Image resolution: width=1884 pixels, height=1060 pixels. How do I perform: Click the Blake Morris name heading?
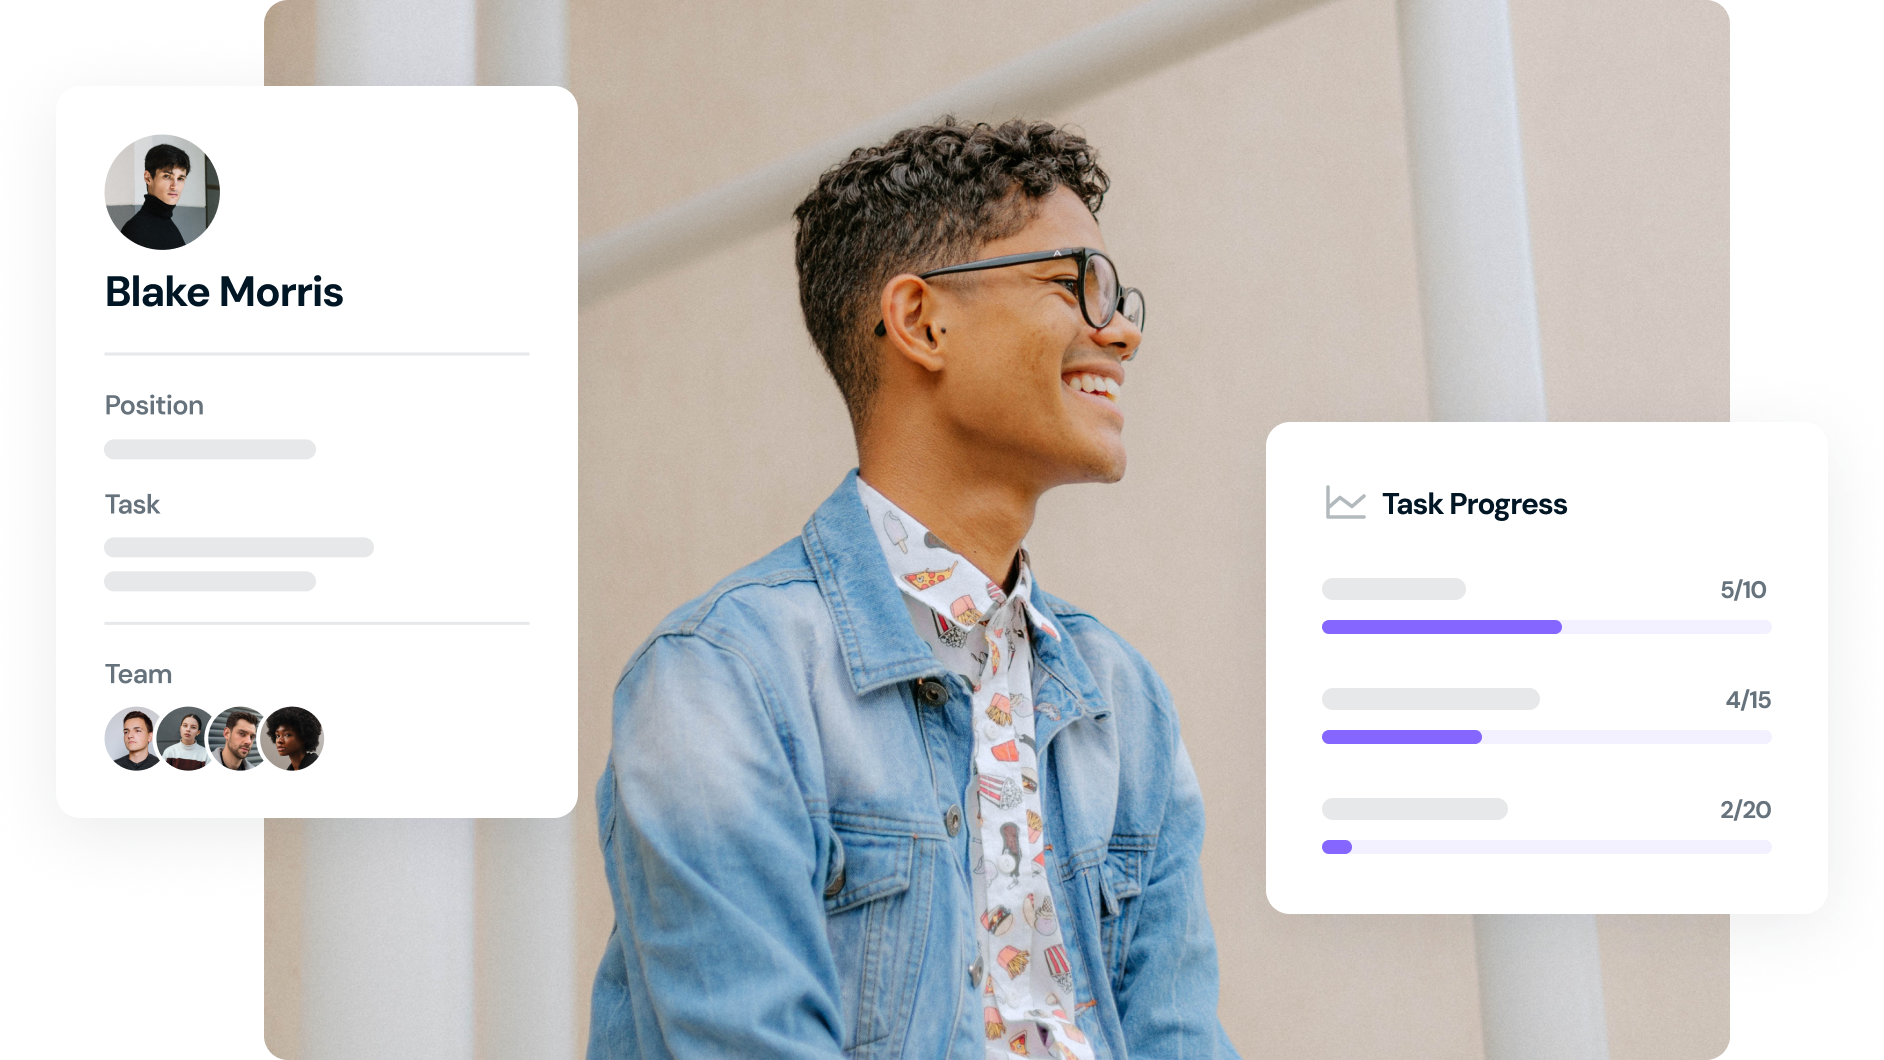coord(224,292)
